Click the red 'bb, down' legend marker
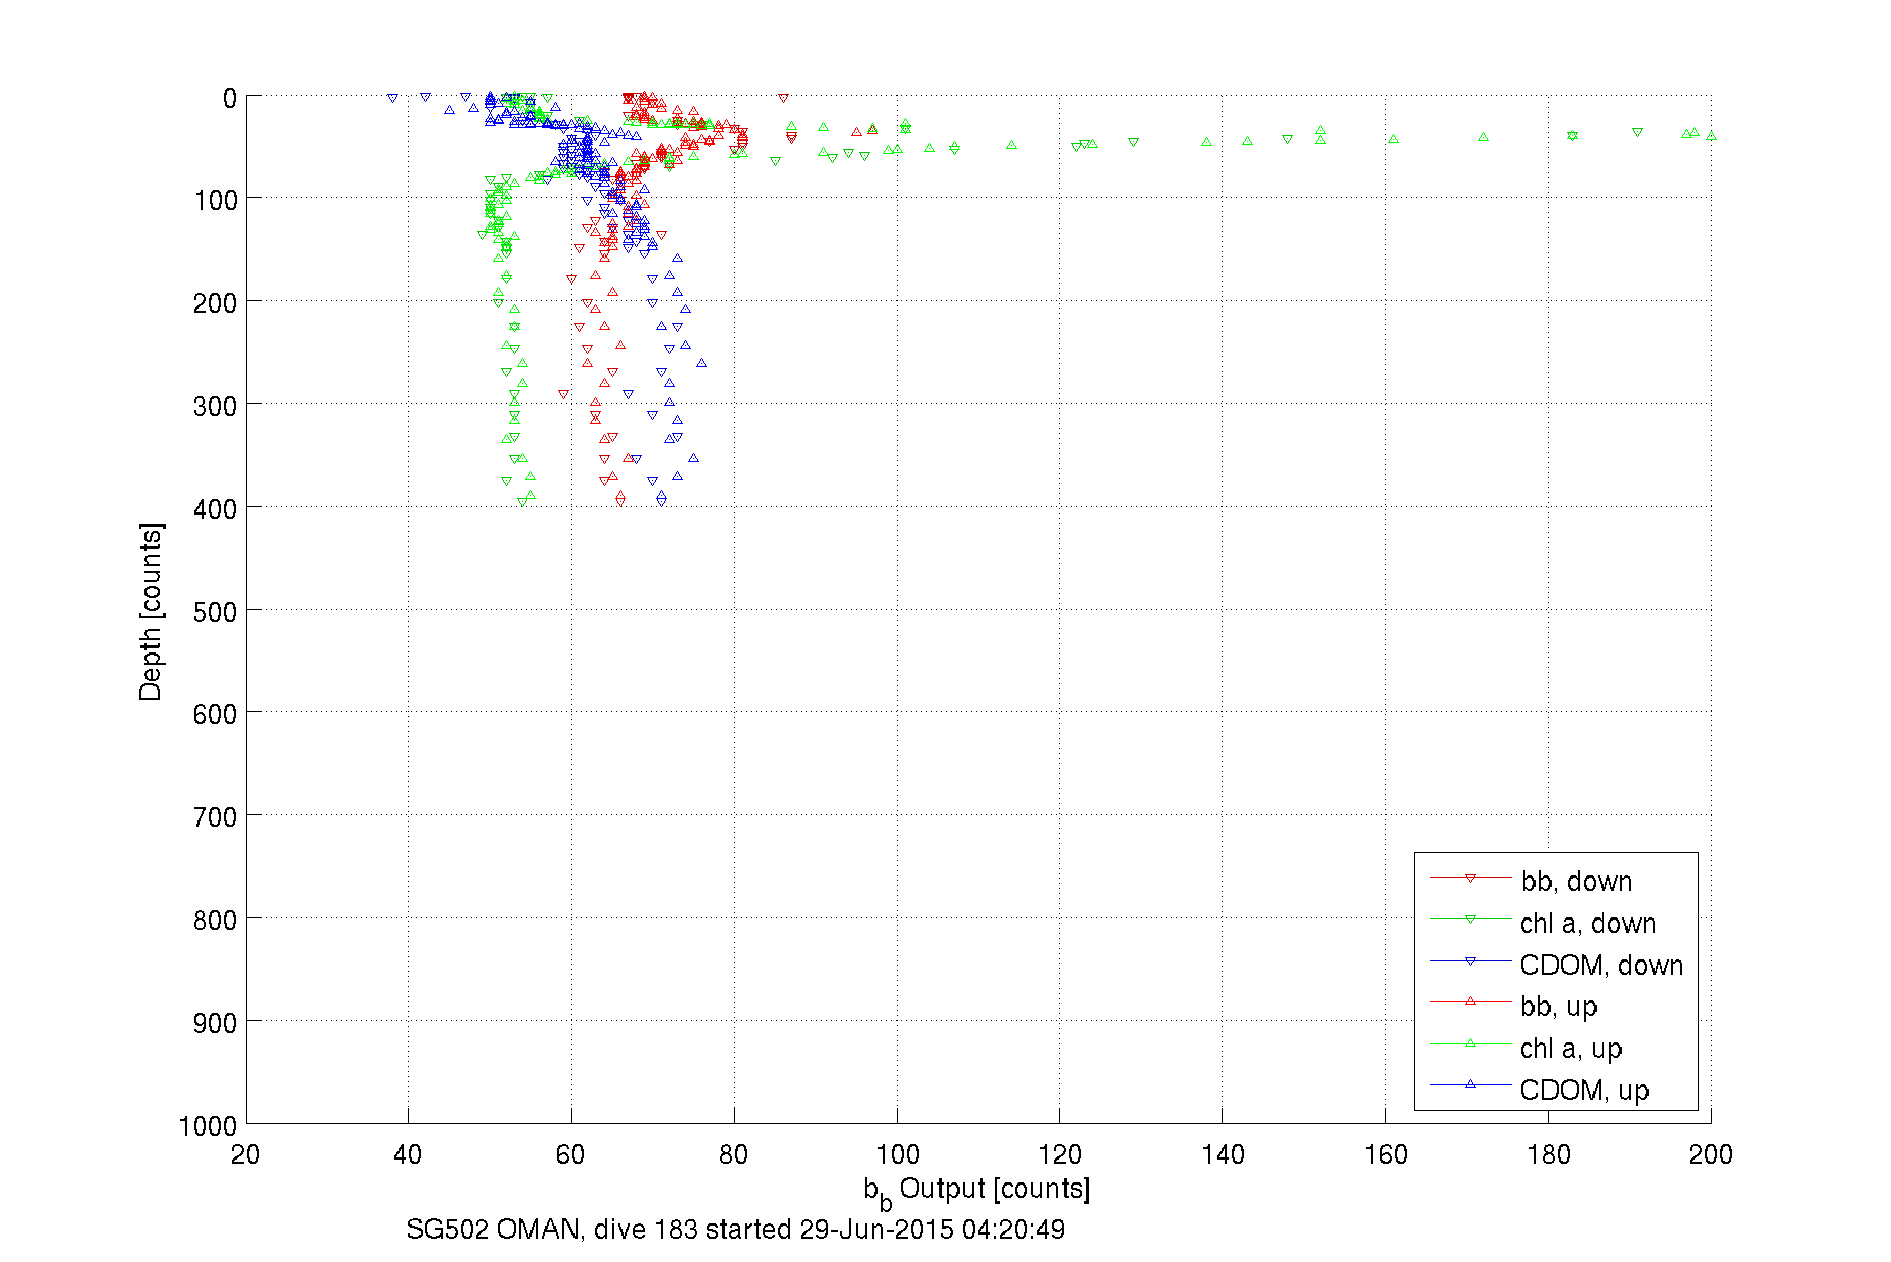Screen dimensions: 1891x1262 pos(1470,879)
